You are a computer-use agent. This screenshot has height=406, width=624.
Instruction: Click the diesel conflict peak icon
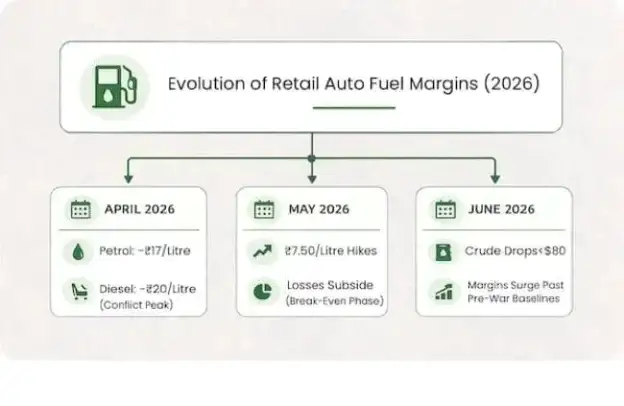pyautogui.click(x=80, y=291)
